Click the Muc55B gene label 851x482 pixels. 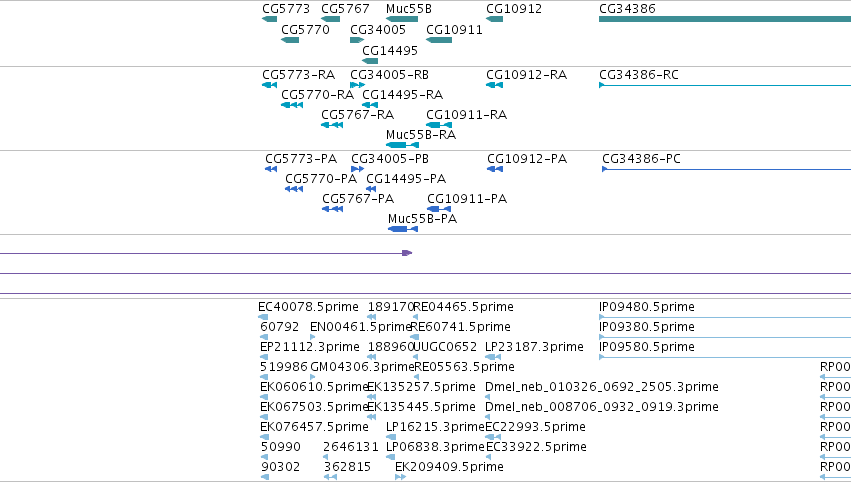click(409, 9)
